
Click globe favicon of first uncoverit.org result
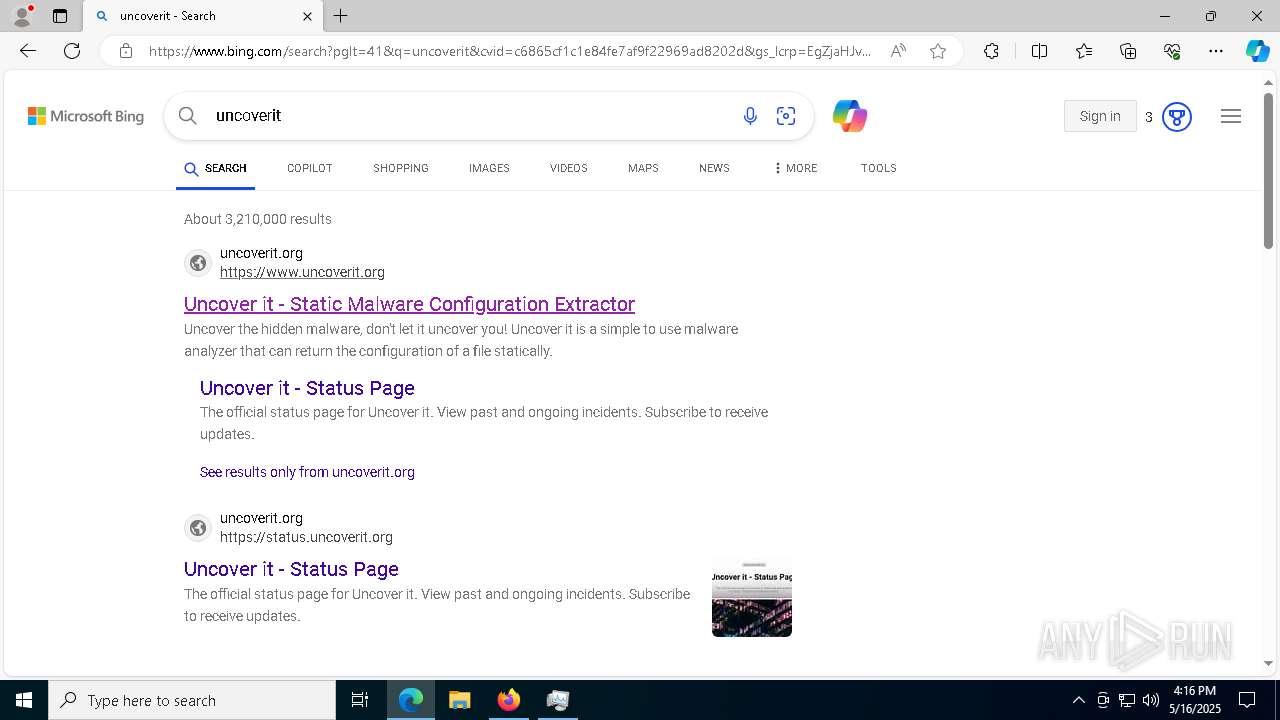point(198,263)
